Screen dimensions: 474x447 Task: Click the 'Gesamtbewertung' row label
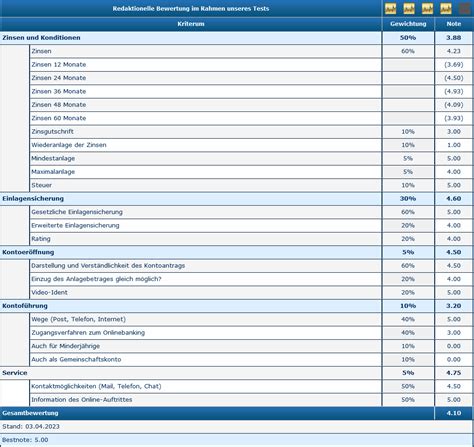tap(30, 413)
